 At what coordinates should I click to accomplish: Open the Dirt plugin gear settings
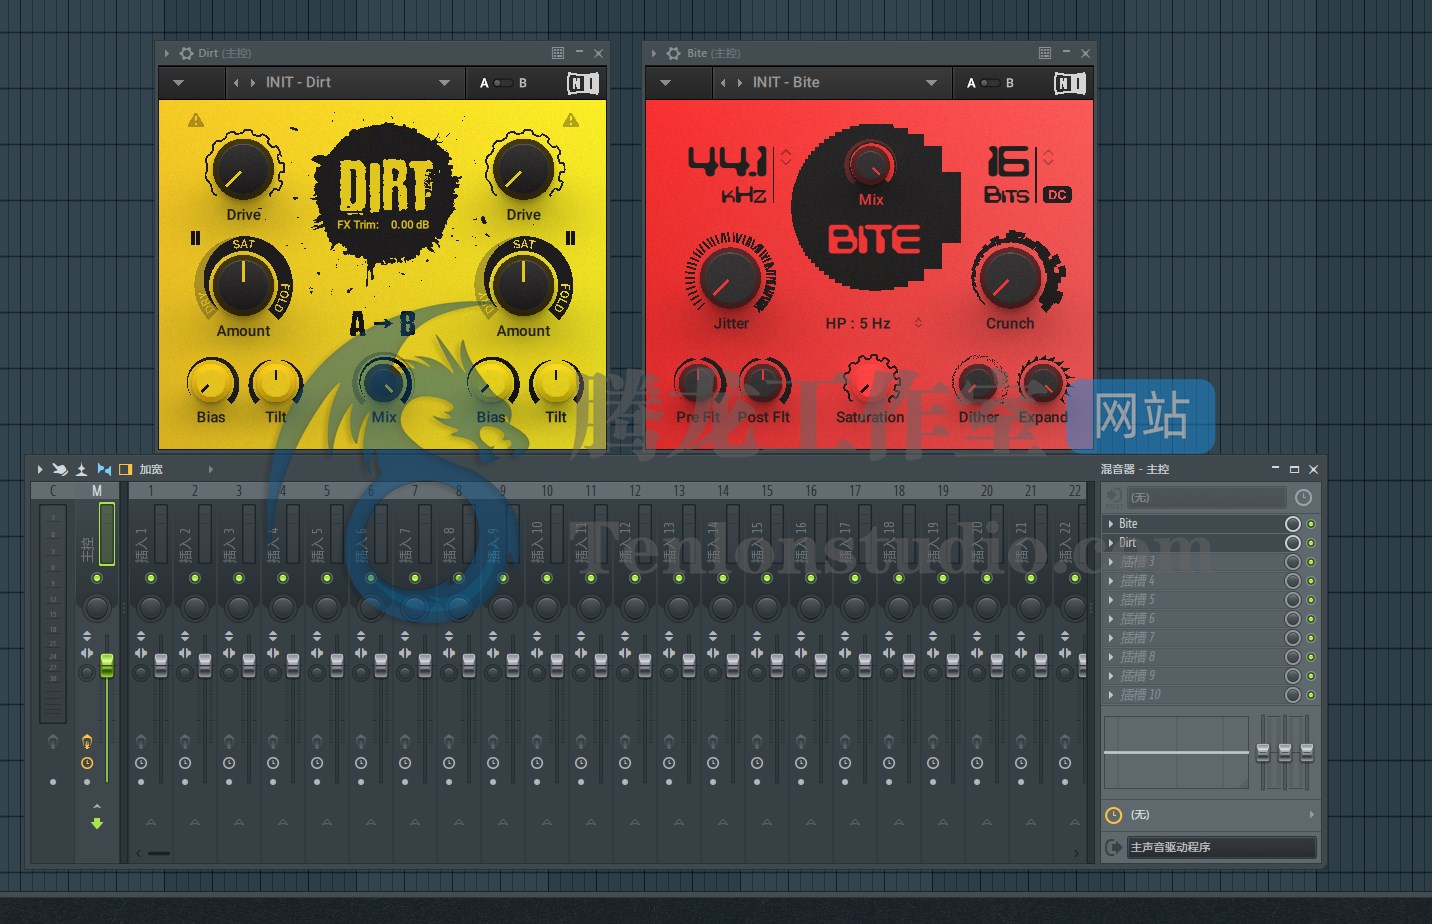click(x=186, y=53)
